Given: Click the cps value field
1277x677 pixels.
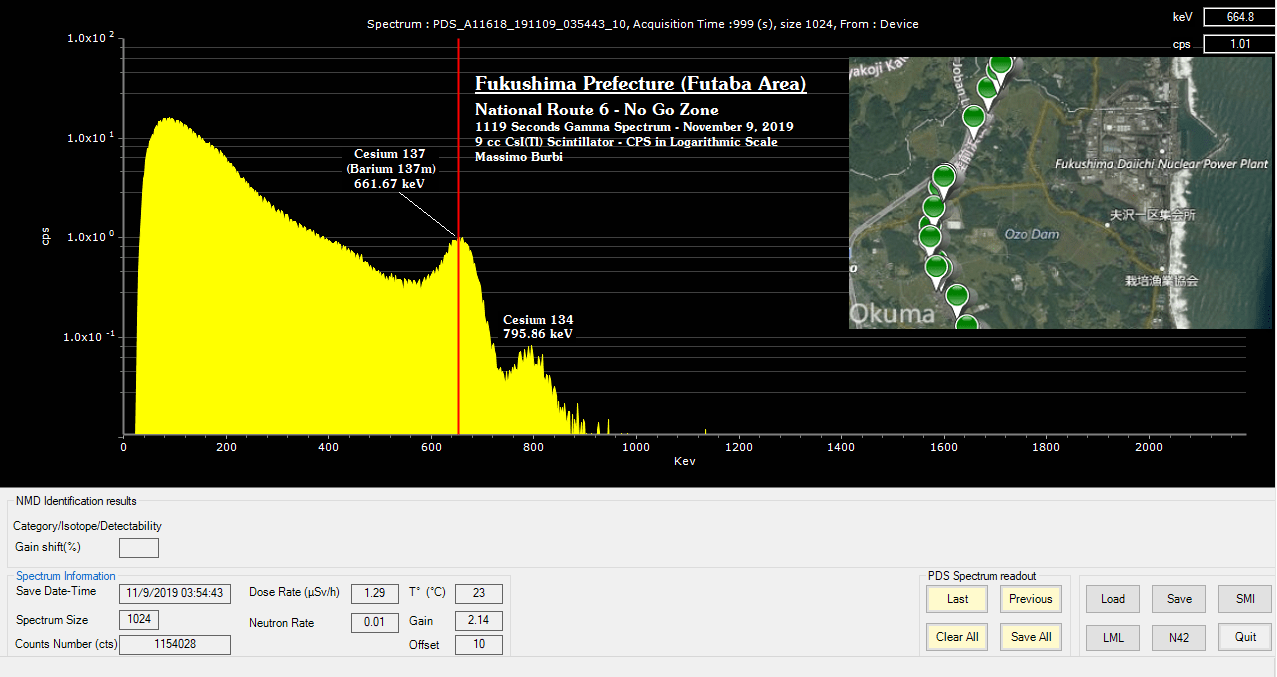Looking at the screenshot, I should tap(1238, 44).
